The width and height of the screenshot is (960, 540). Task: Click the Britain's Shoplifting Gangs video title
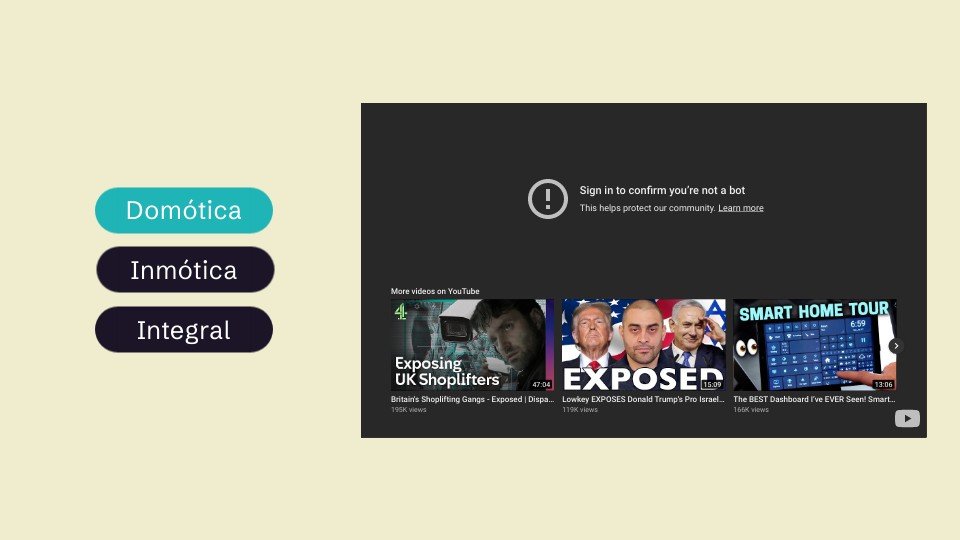point(472,399)
